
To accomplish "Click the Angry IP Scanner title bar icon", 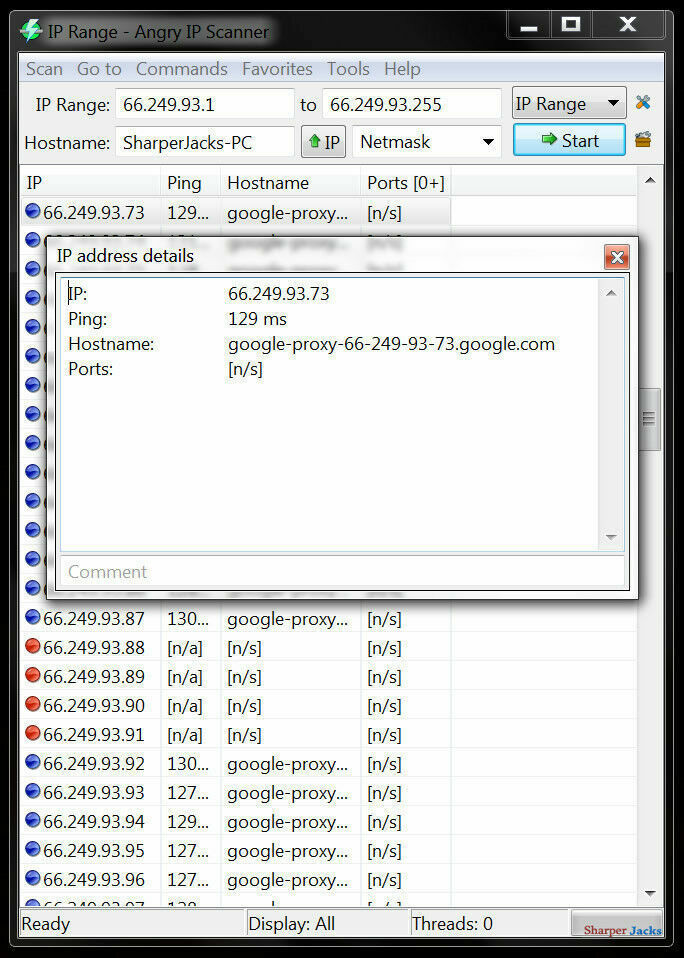I will [31, 31].
